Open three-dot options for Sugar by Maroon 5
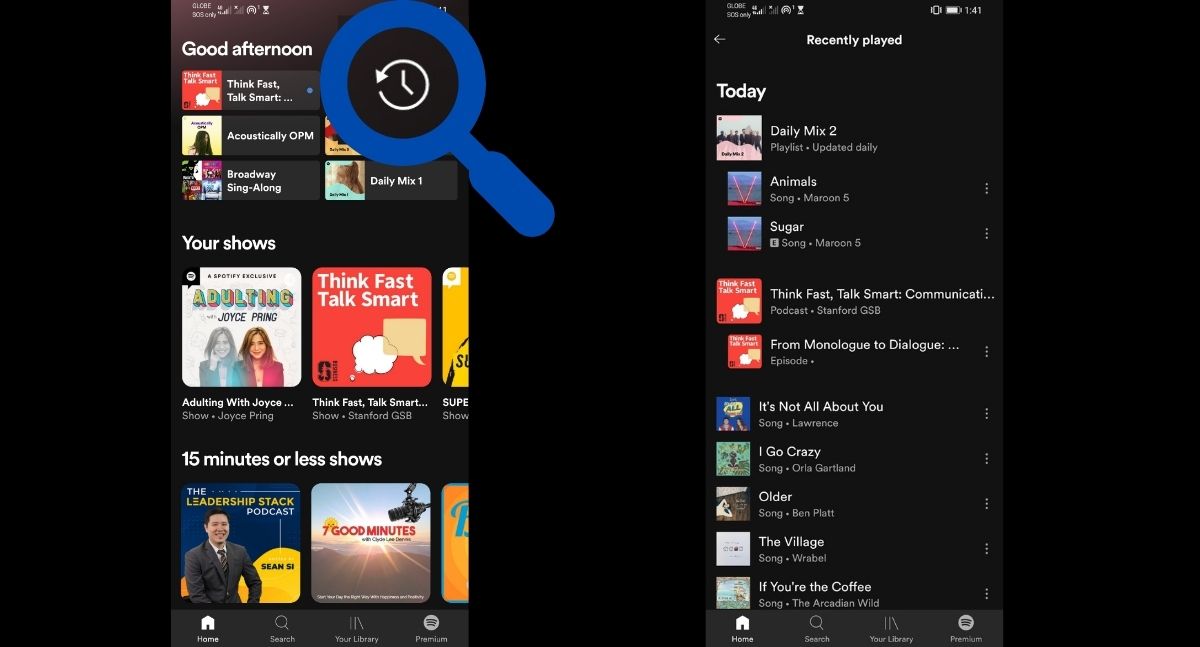 pos(986,234)
